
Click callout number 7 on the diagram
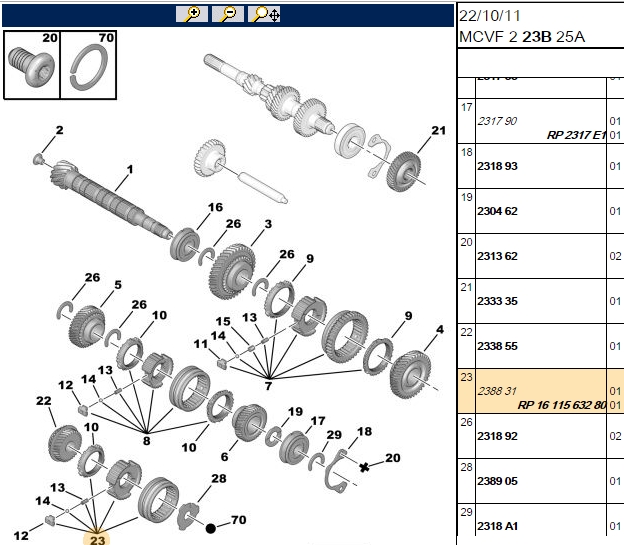tap(268, 386)
